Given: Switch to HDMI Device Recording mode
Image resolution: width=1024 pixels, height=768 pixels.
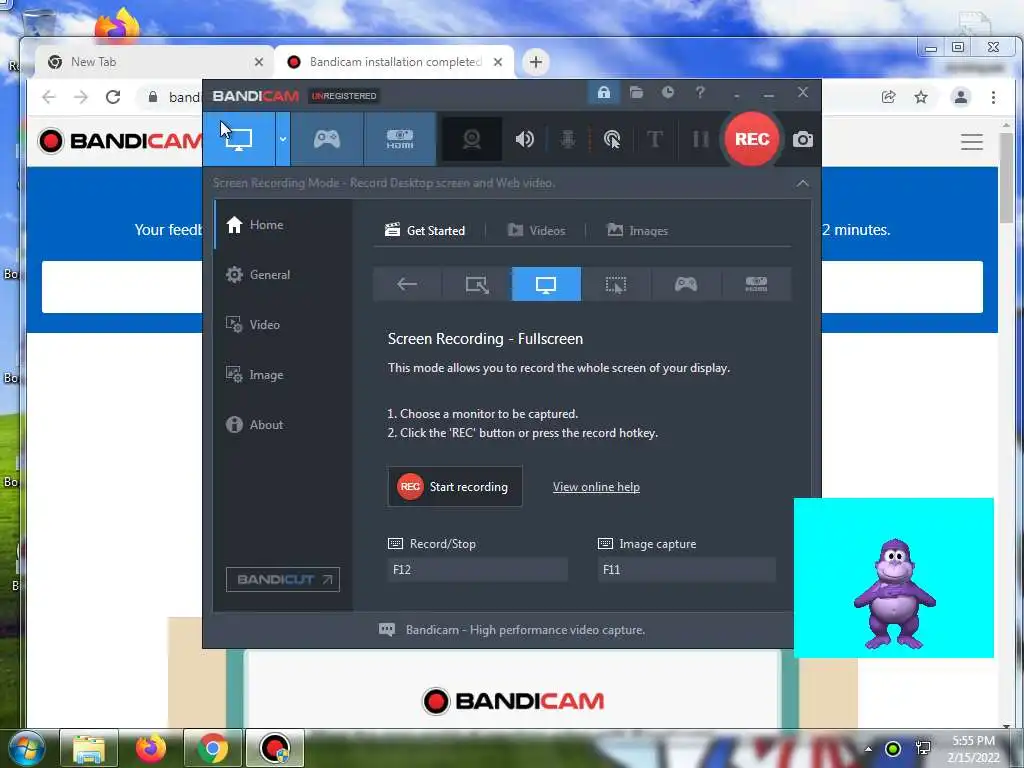Looking at the screenshot, I should click(400, 139).
